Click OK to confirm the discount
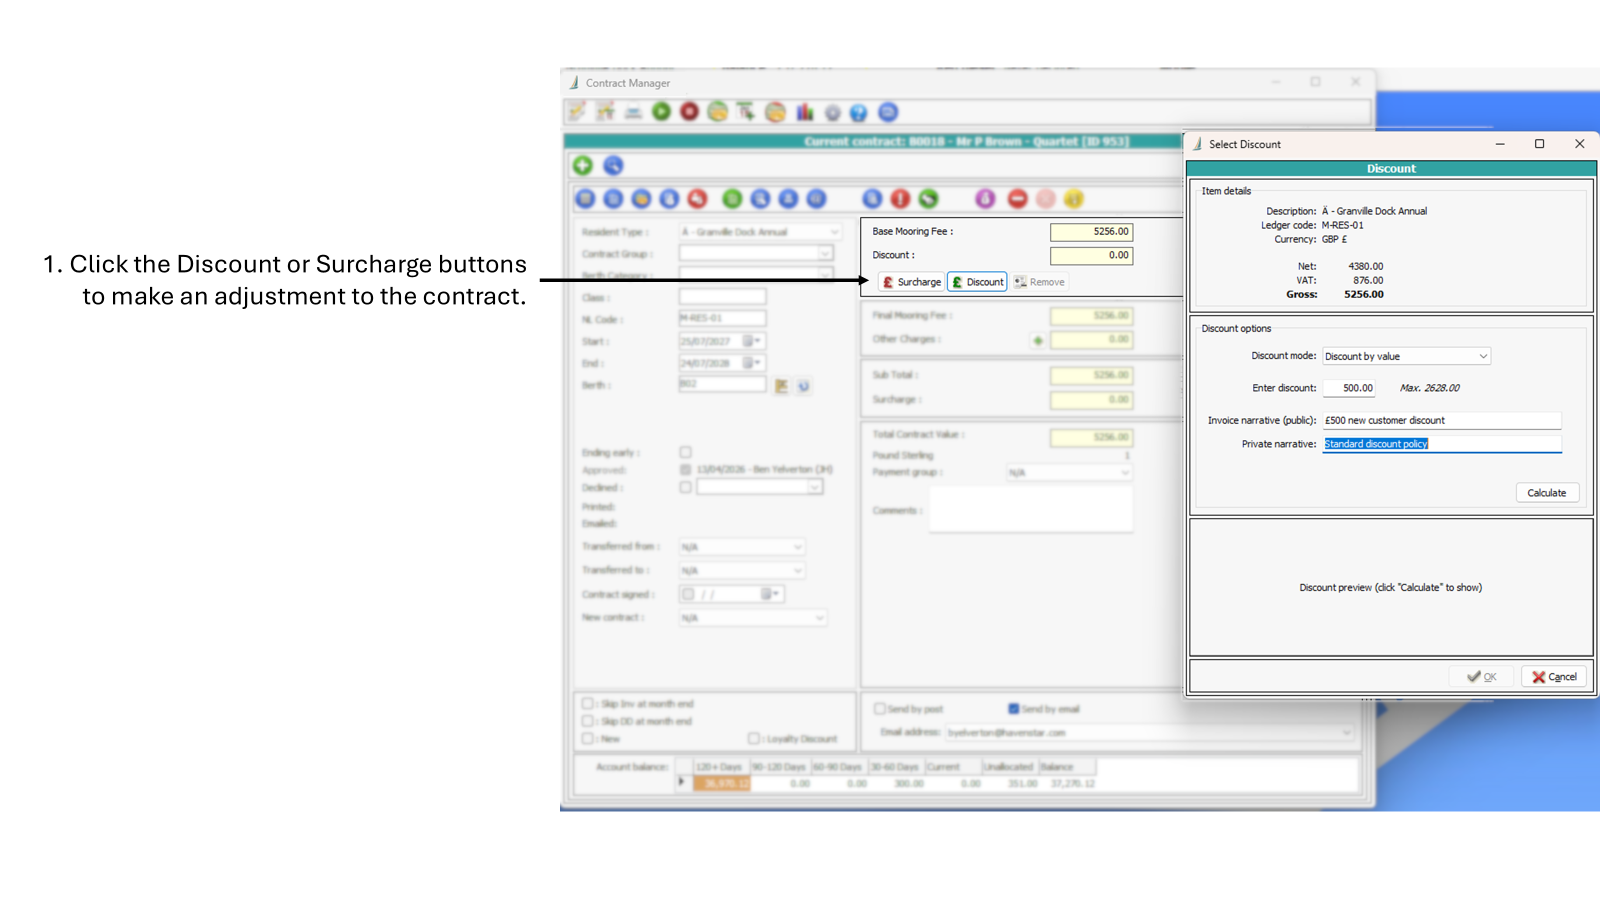The width and height of the screenshot is (1600, 900). coord(1479,676)
